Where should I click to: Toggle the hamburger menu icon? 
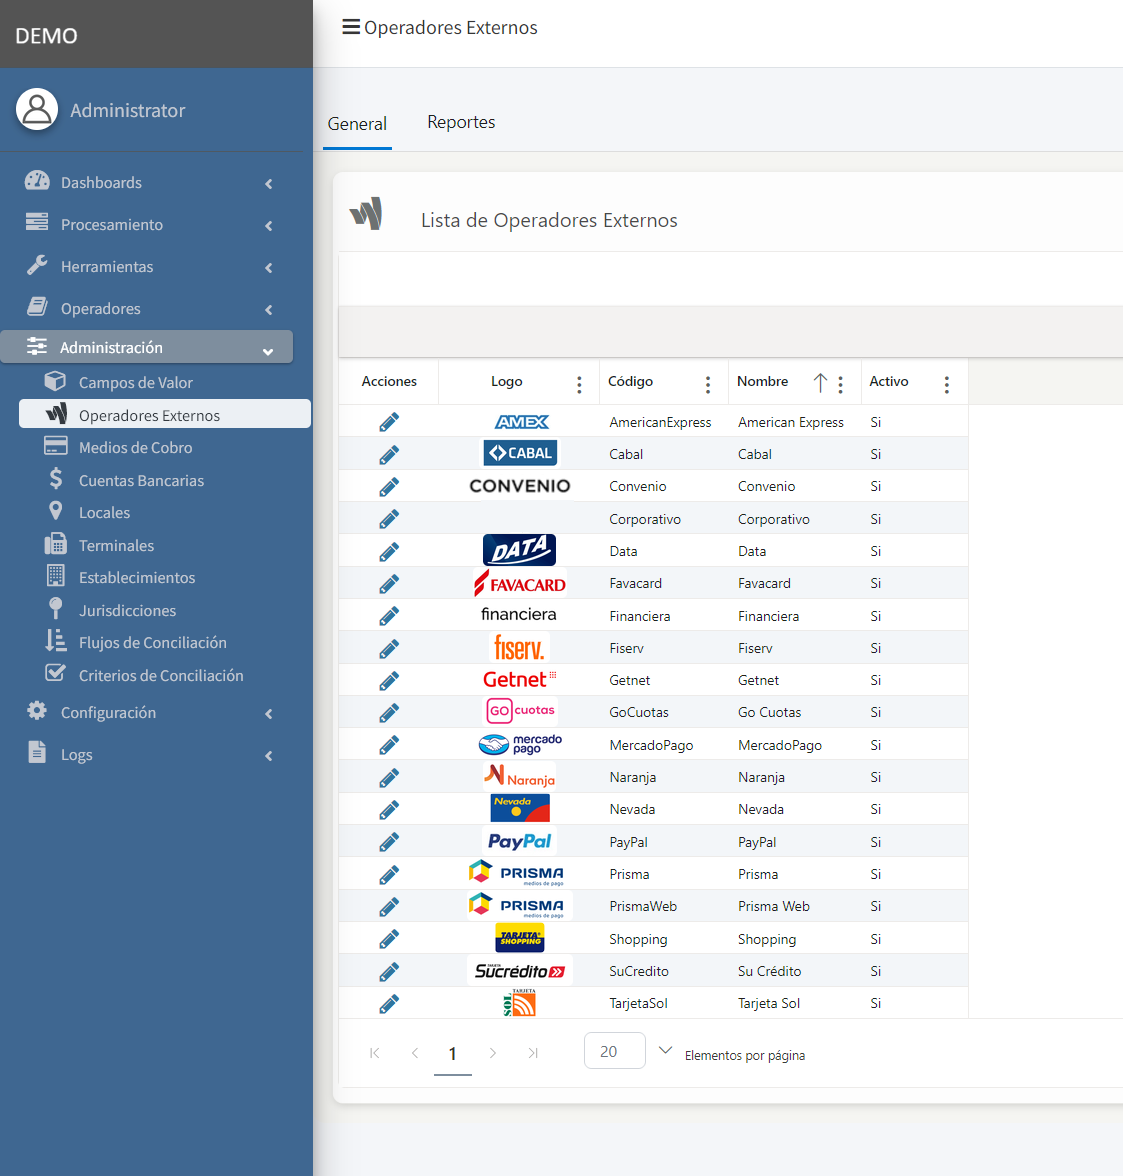tap(350, 27)
